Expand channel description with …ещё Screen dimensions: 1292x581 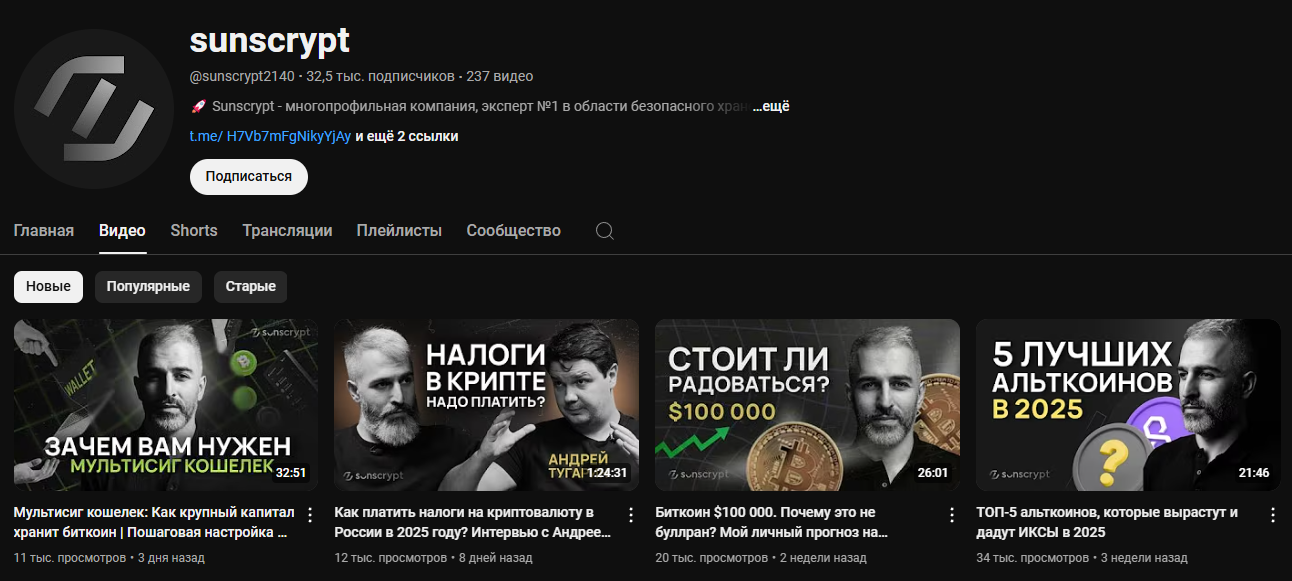coord(771,106)
